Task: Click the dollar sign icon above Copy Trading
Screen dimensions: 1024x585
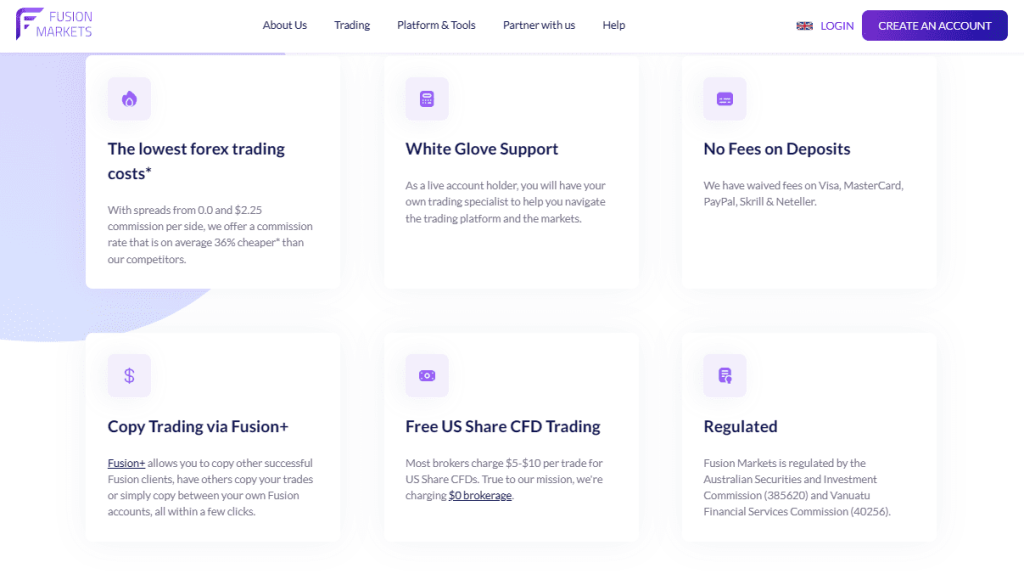Action: [x=129, y=375]
